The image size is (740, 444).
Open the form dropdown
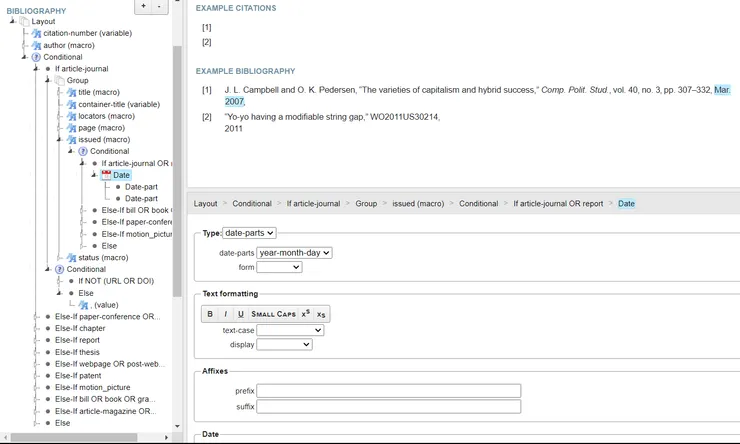[279, 267]
